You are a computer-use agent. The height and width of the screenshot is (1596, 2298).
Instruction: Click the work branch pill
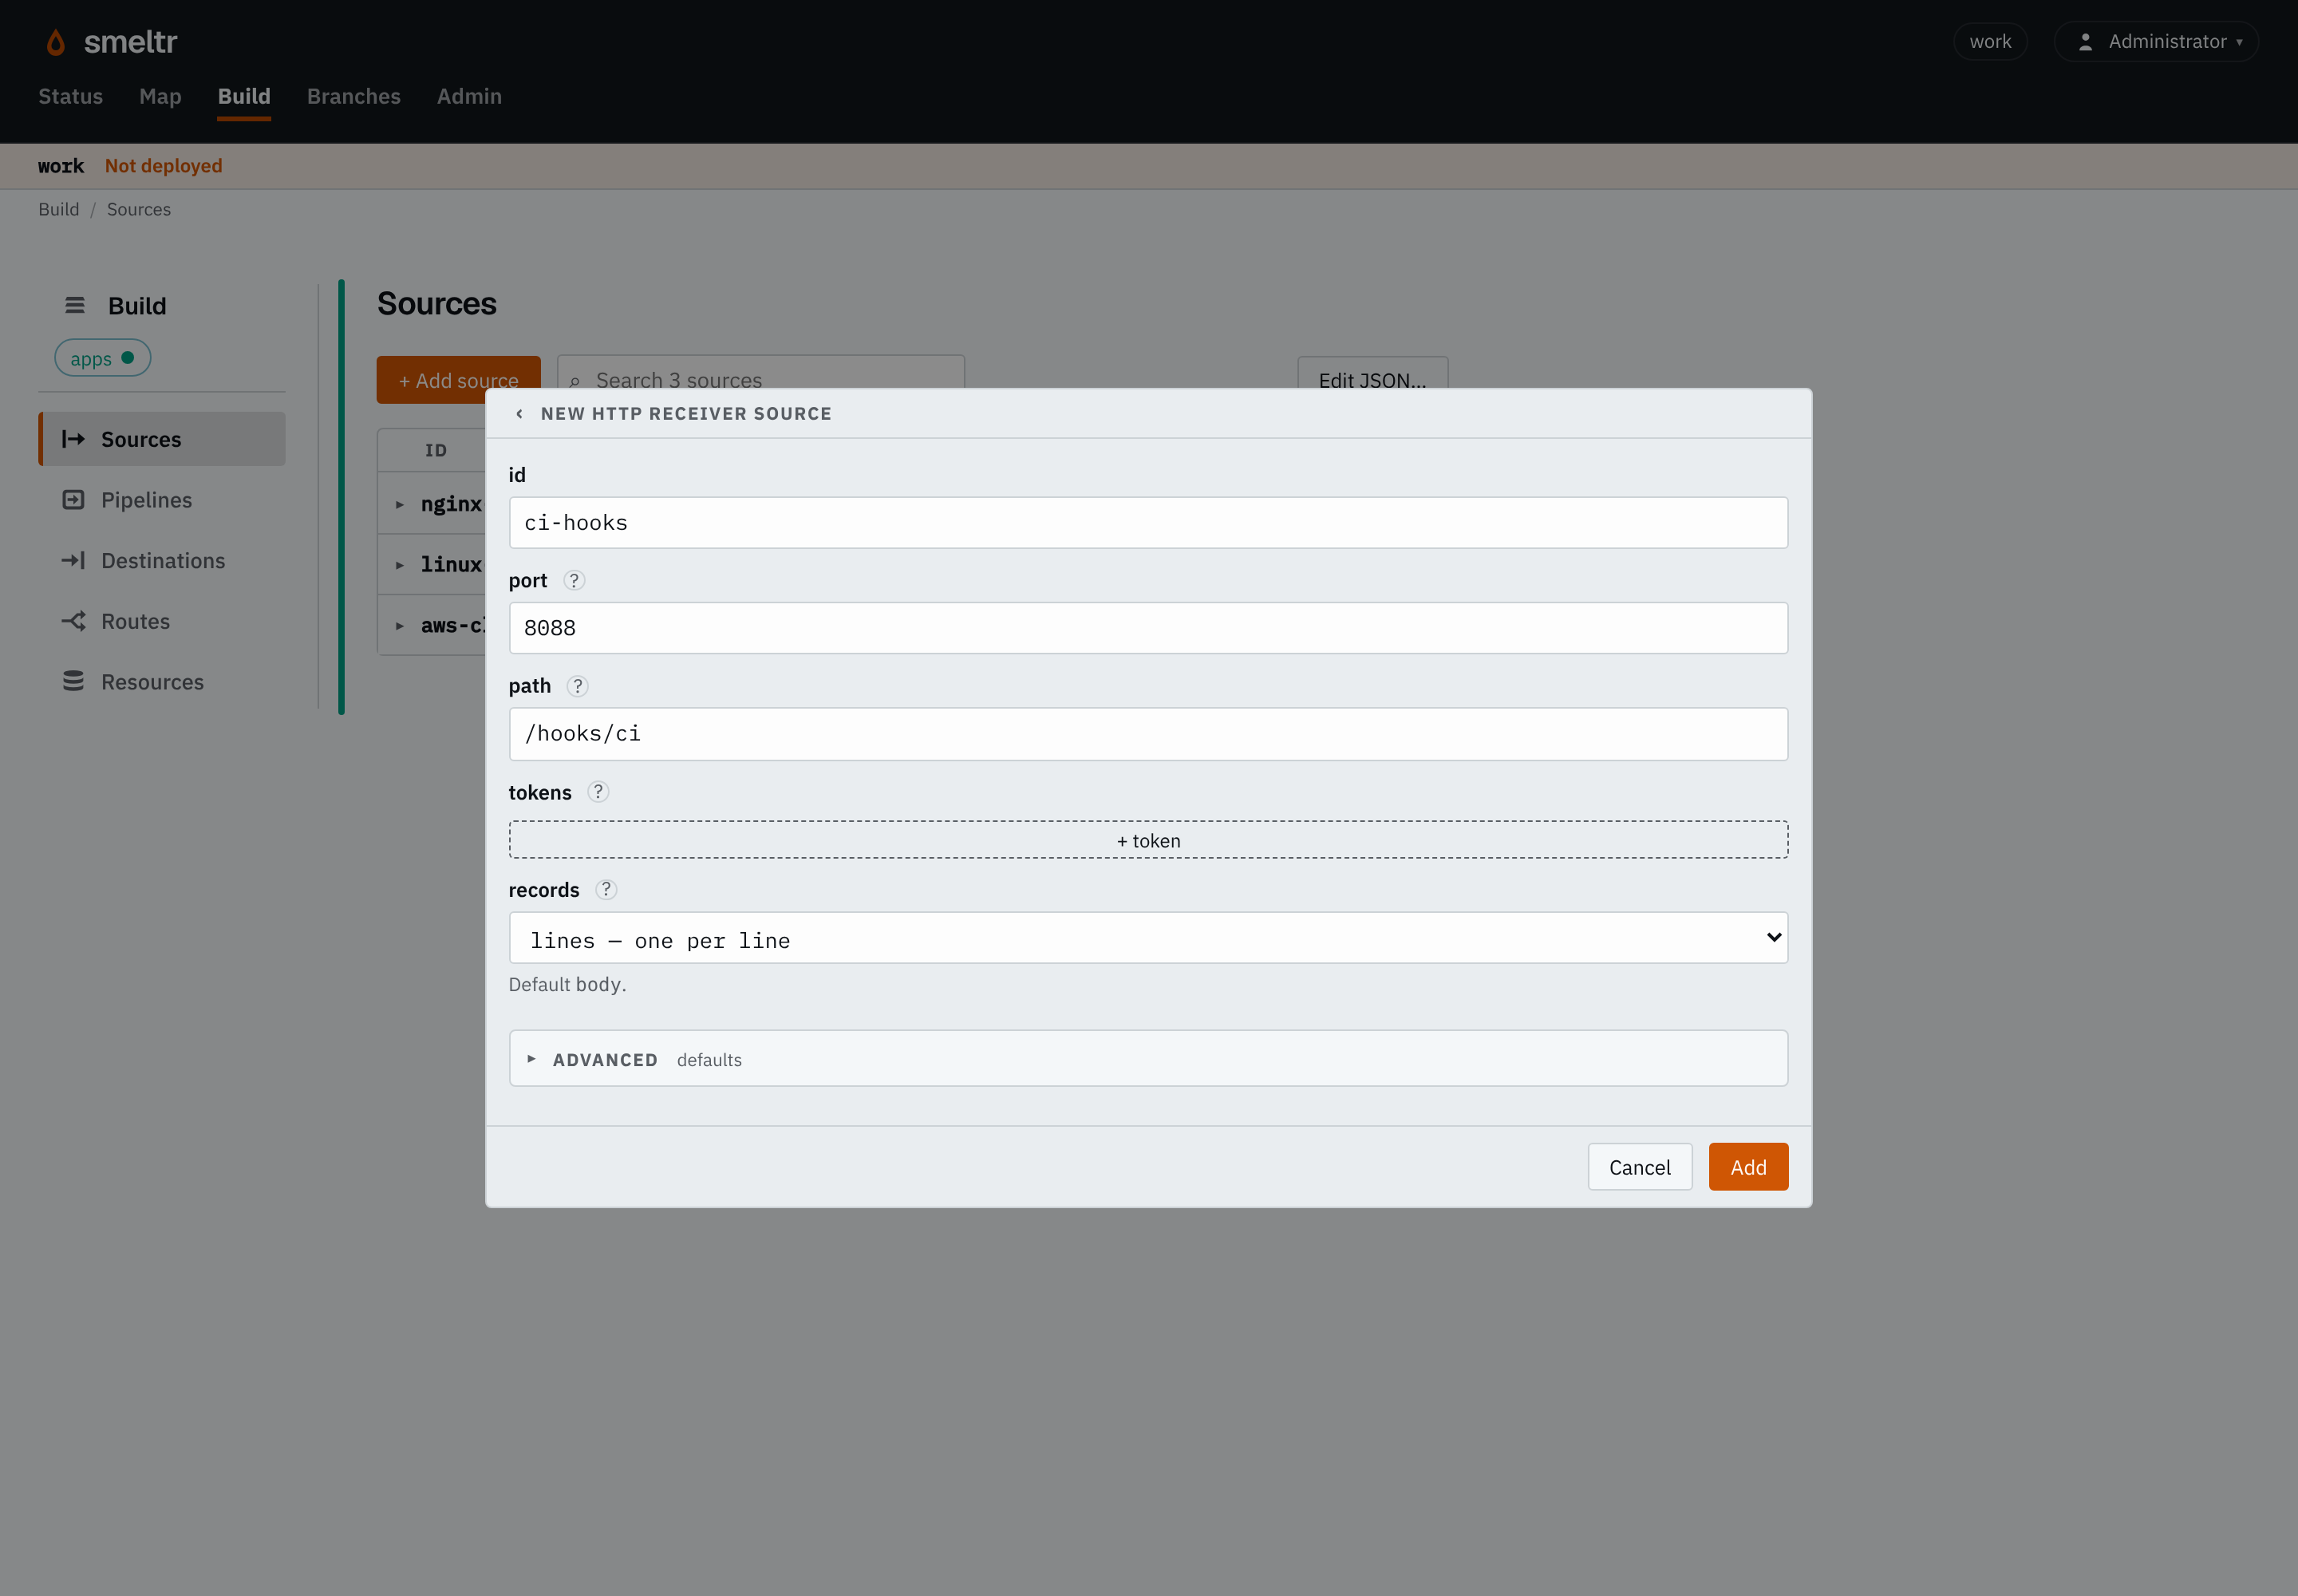point(1990,42)
